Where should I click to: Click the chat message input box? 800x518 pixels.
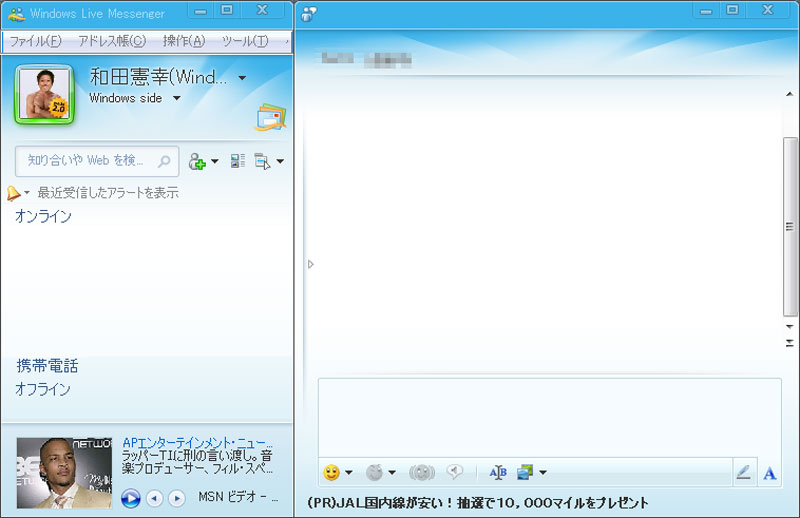pyautogui.click(x=549, y=417)
